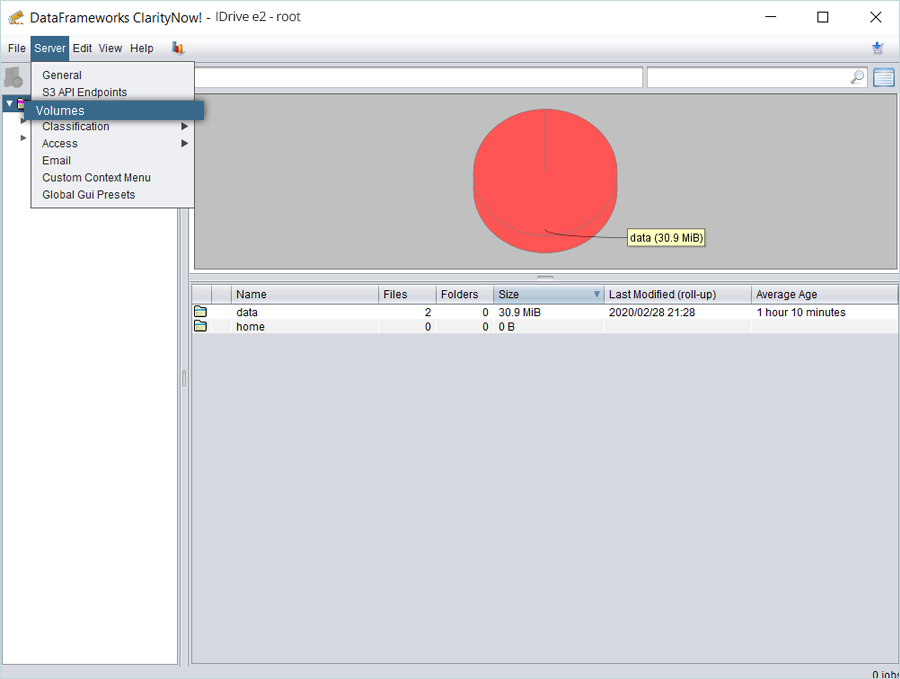Click the red data pie chart slice

tap(545, 181)
